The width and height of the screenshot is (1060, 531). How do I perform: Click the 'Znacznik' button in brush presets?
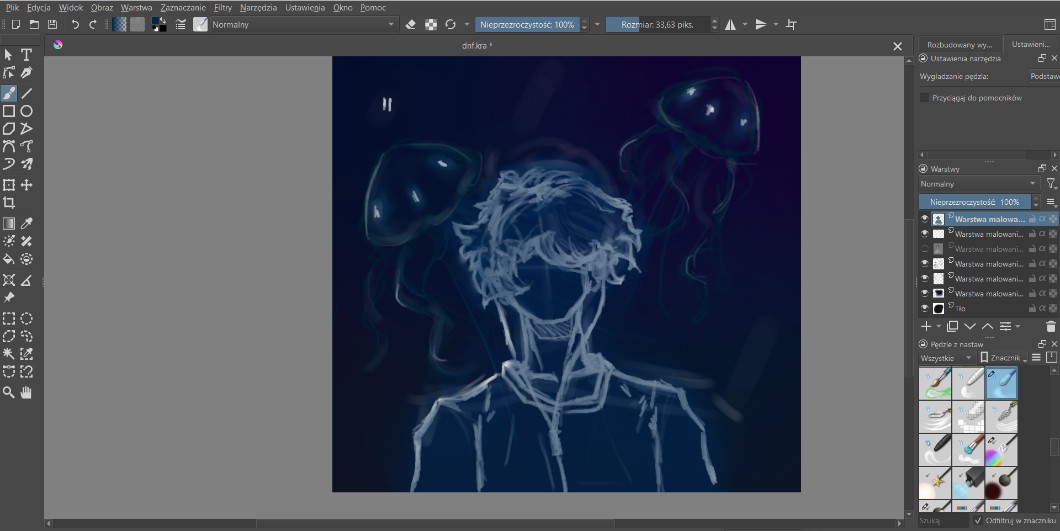(x=1003, y=357)
